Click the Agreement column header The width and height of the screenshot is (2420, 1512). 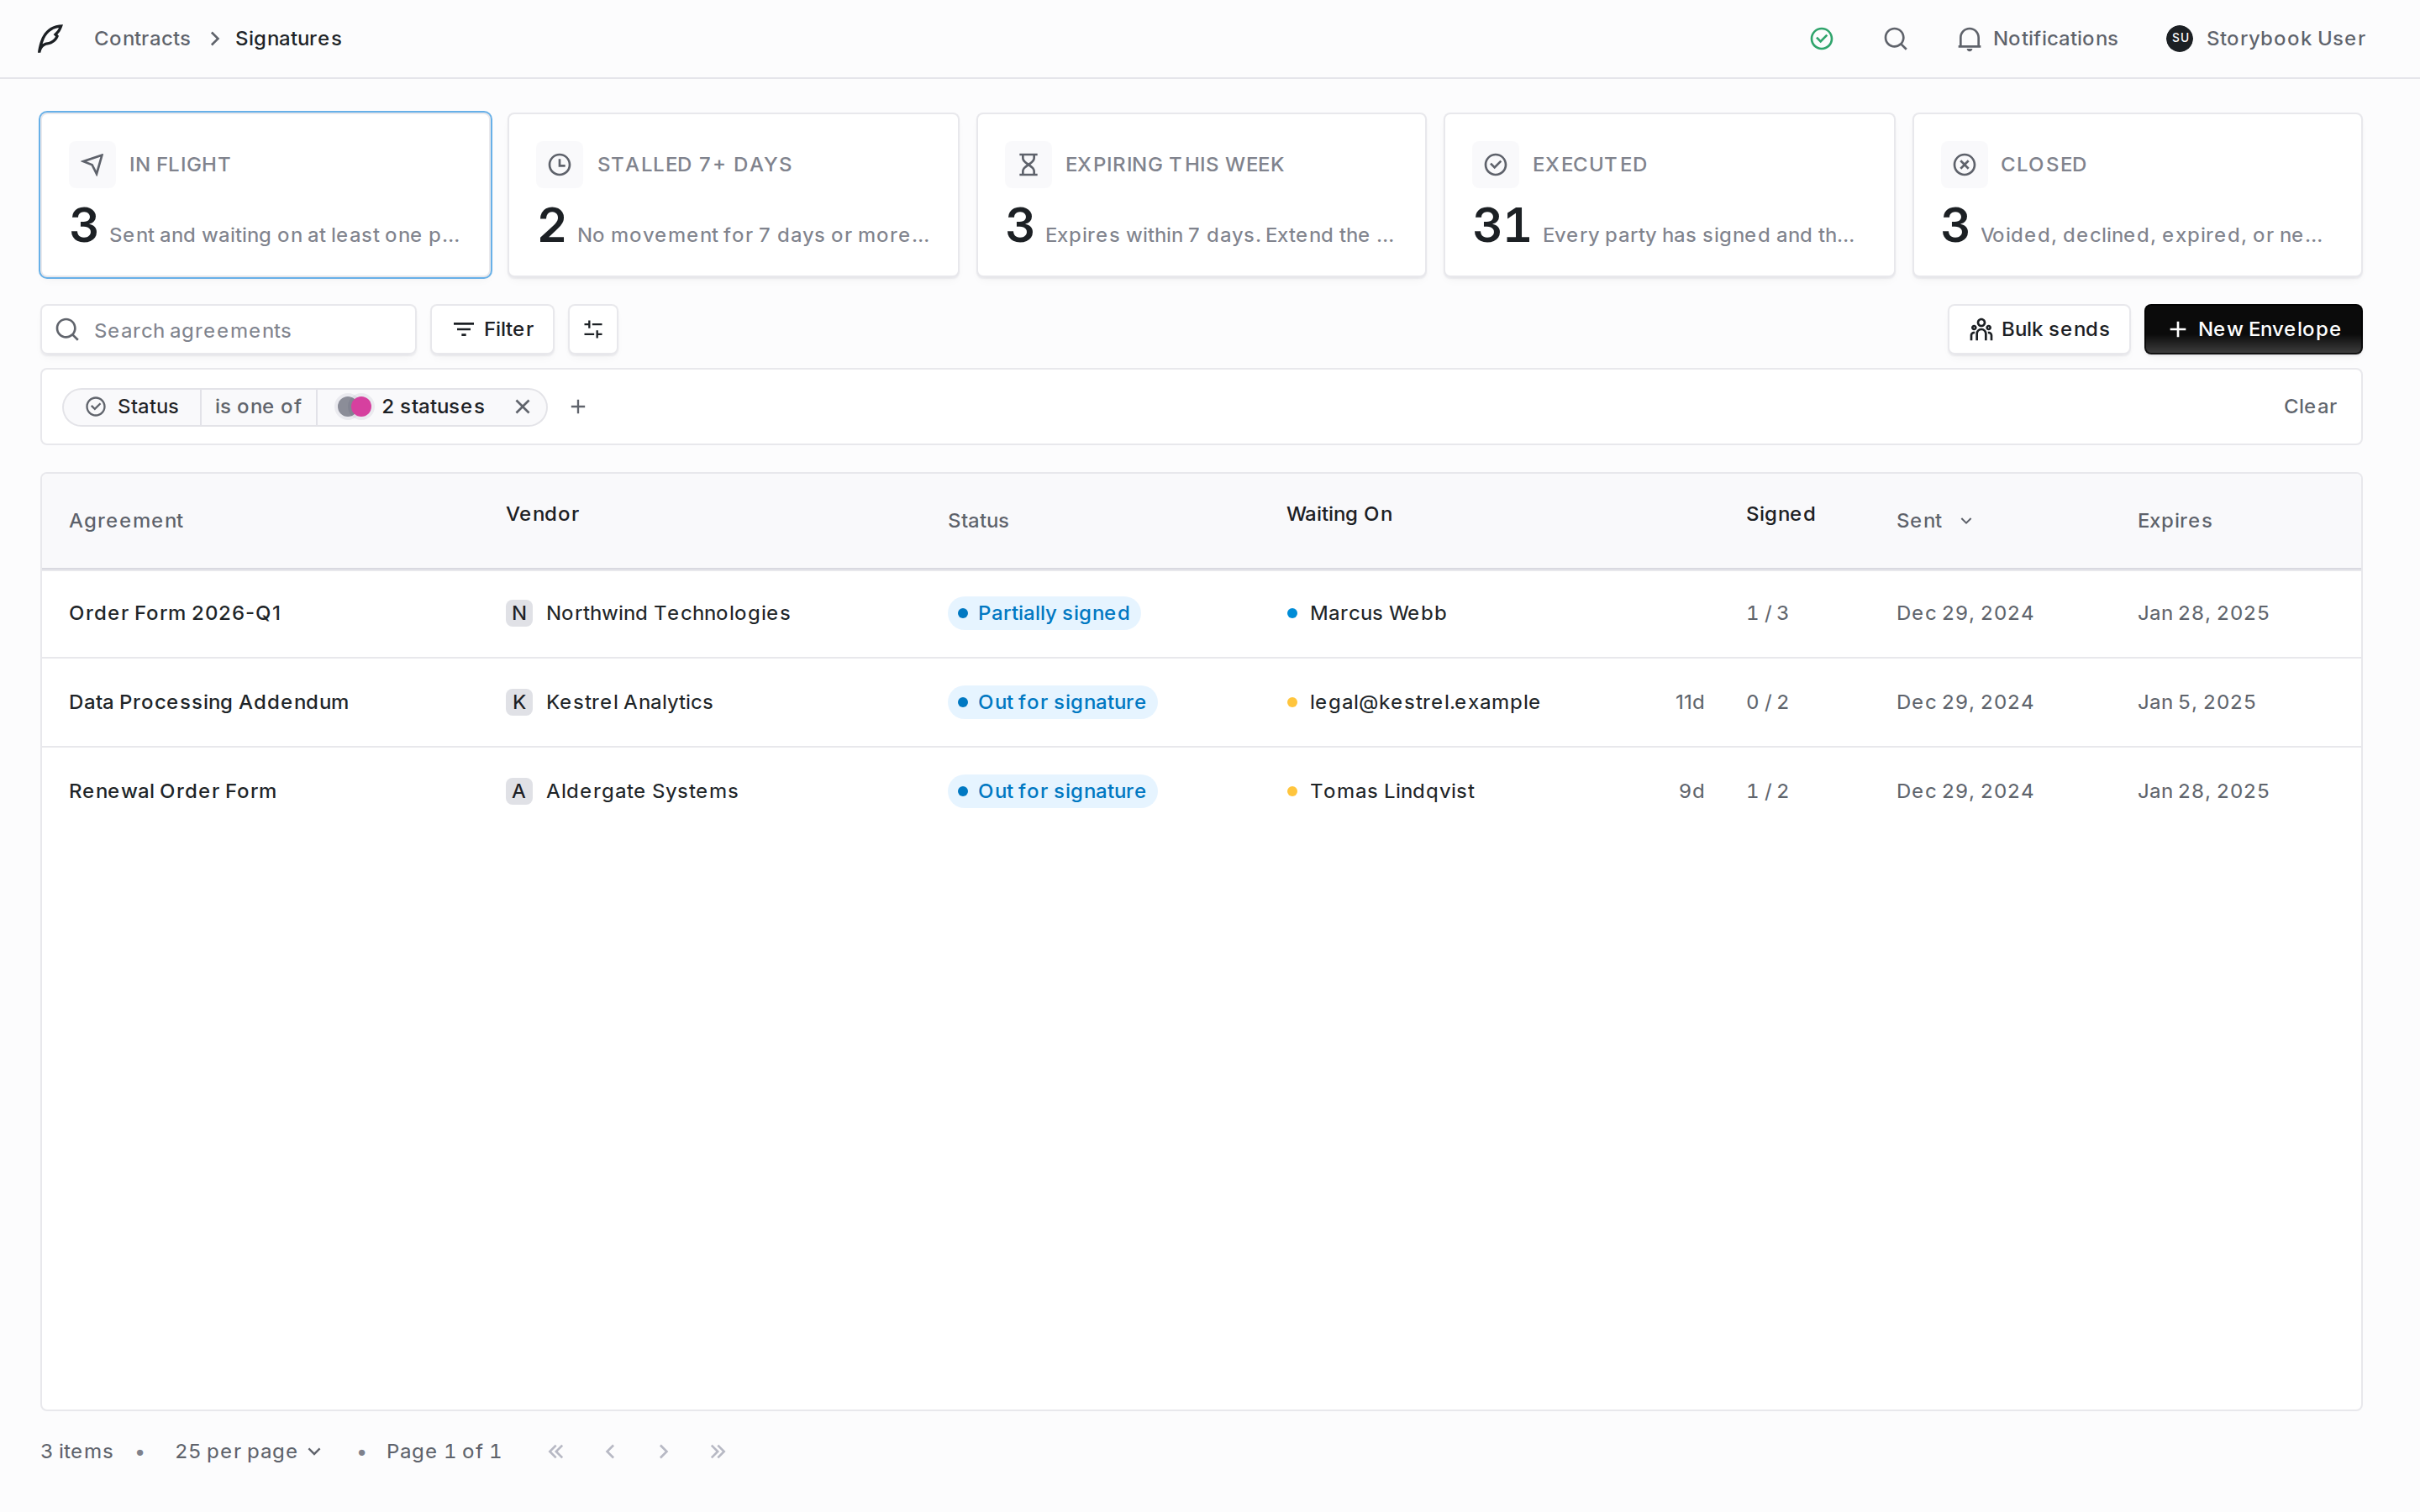(x=126, y=520)
